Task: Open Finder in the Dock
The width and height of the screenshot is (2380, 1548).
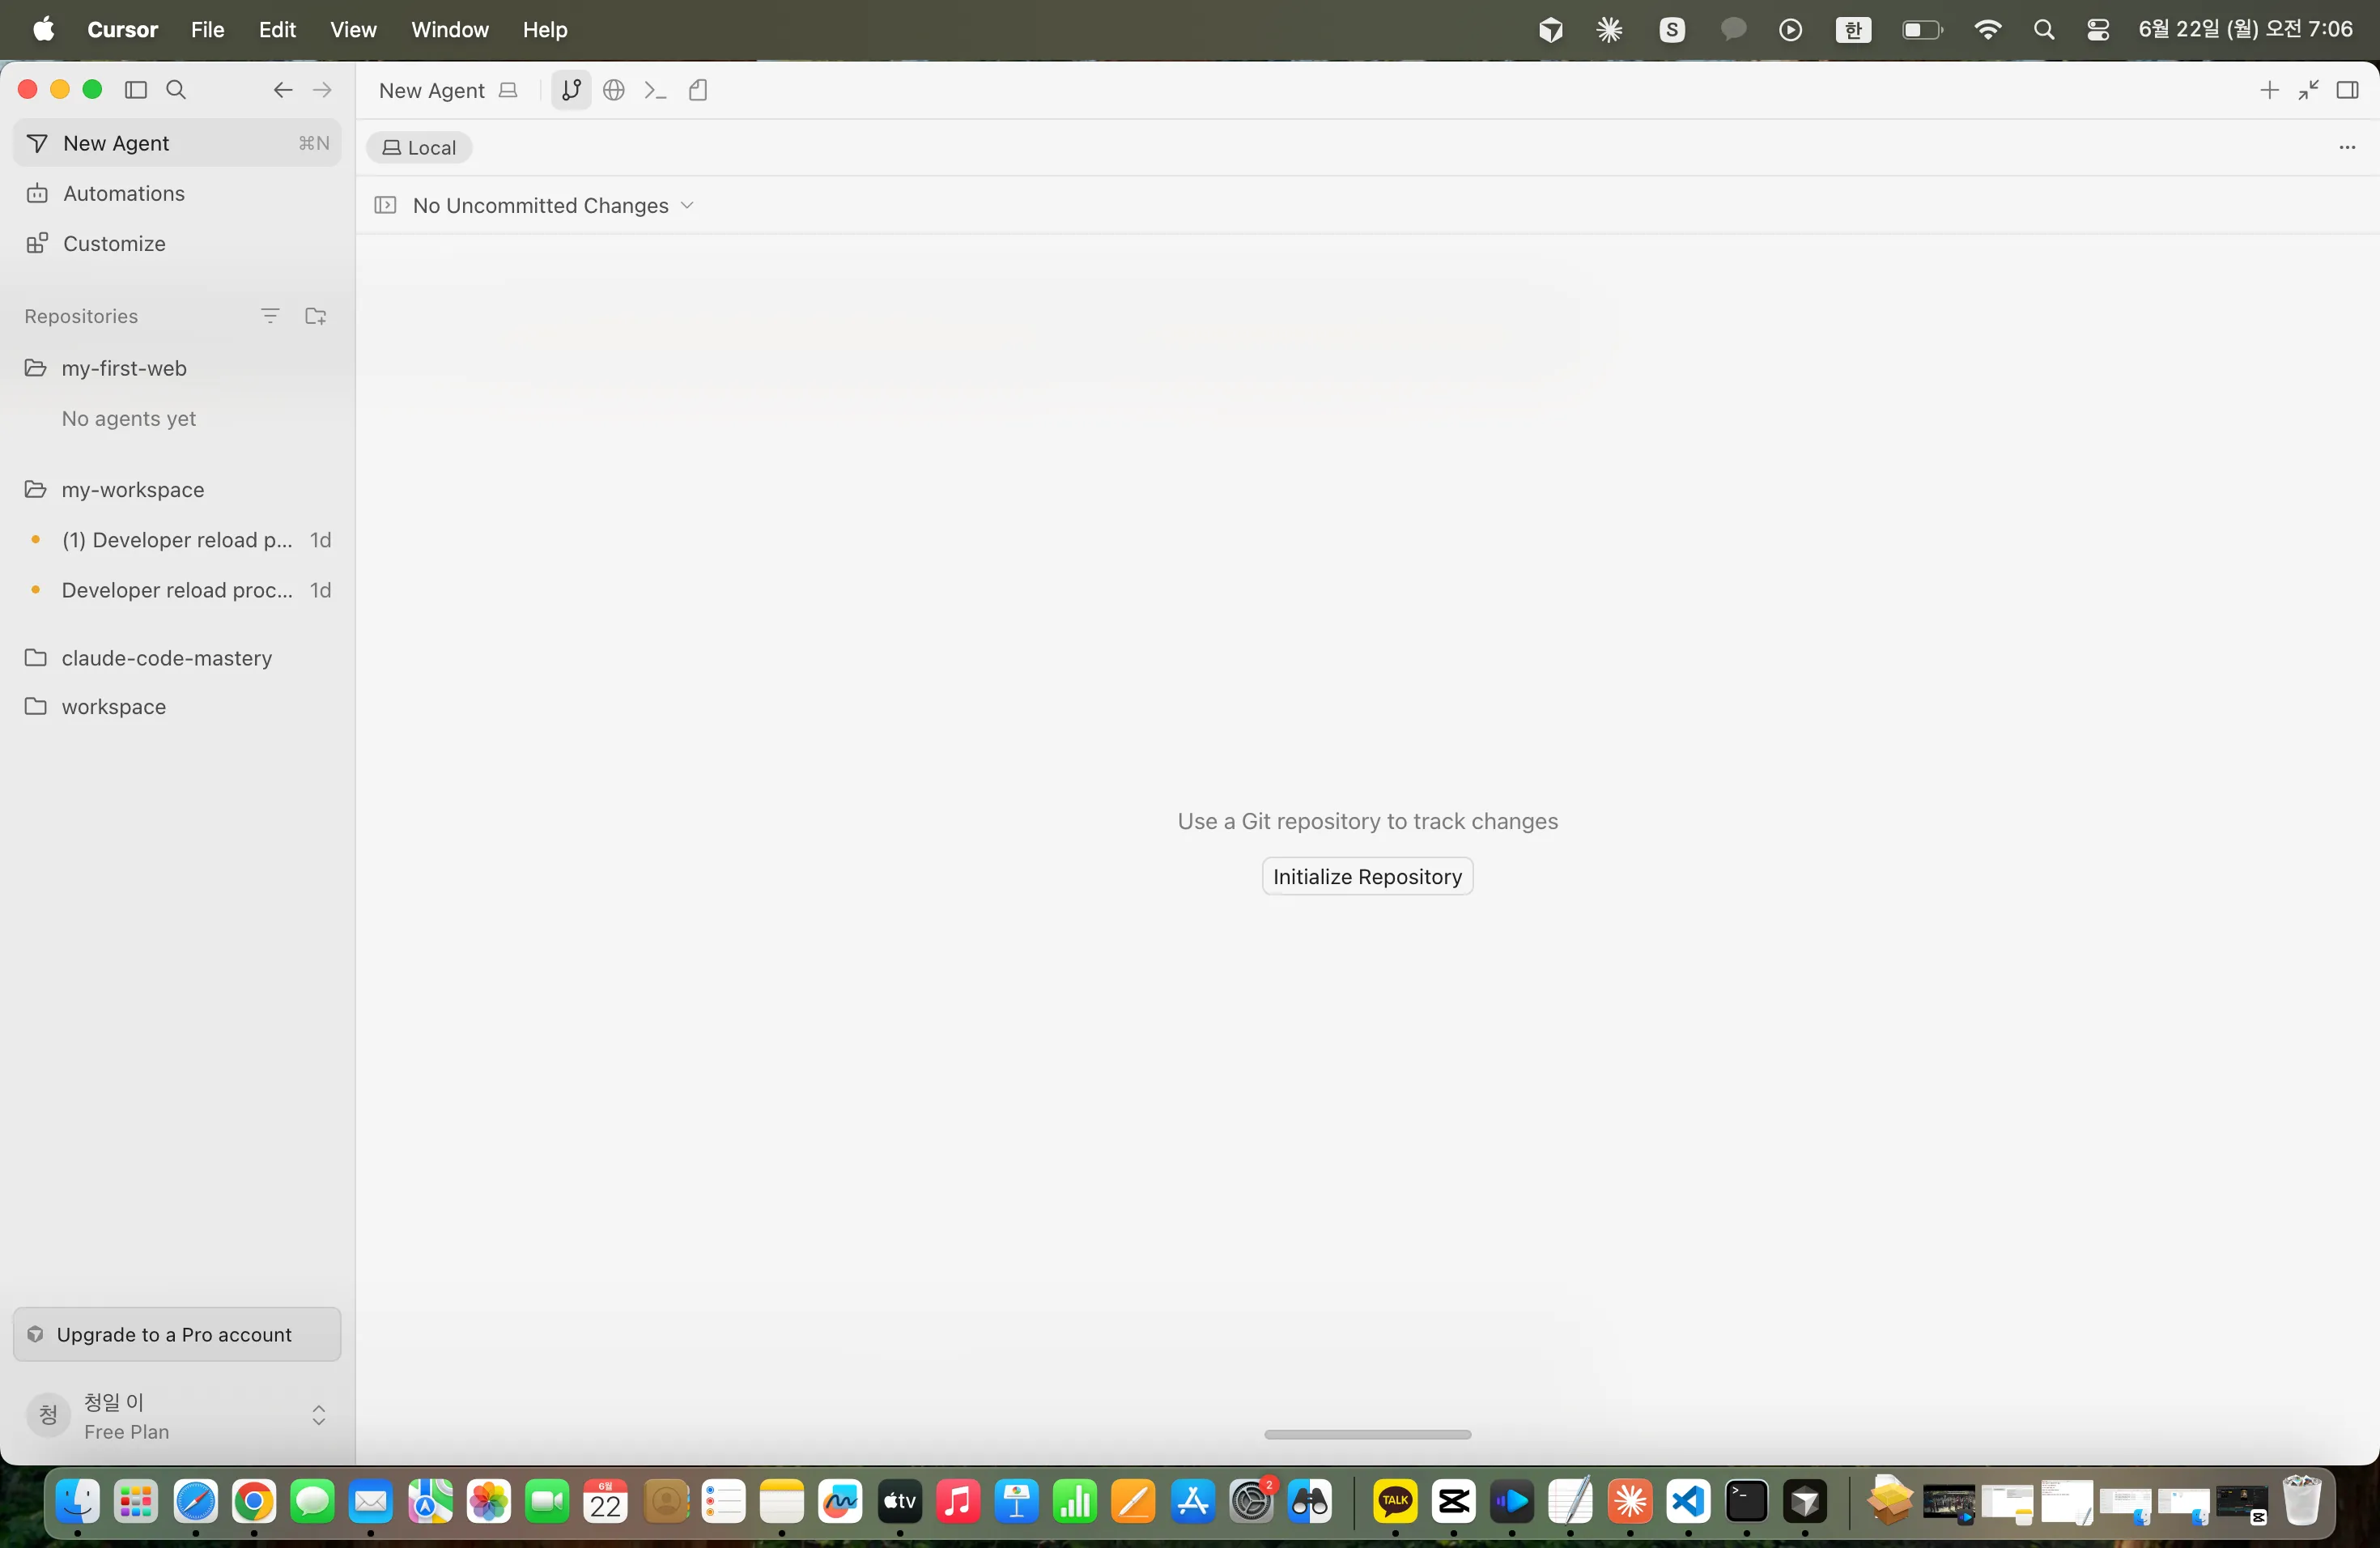Action: [77, 1501]
